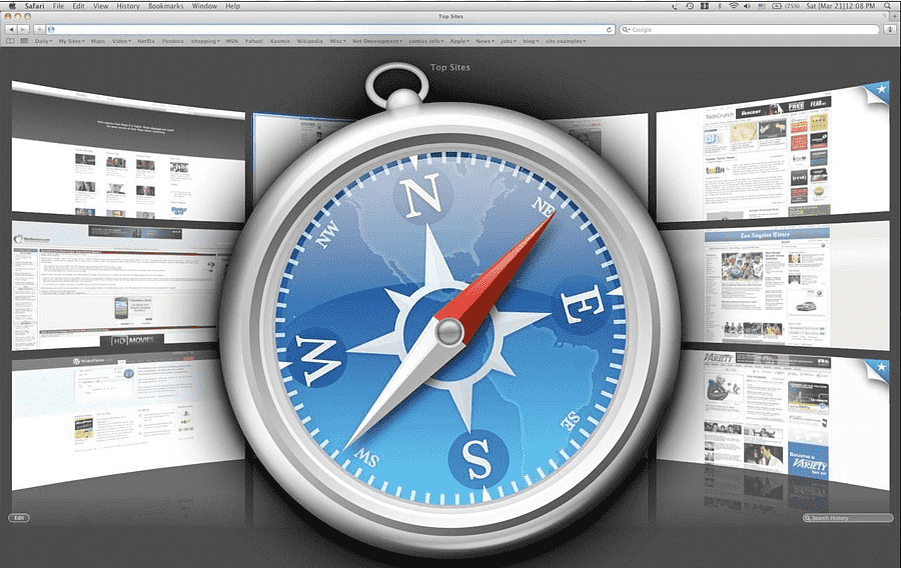Screen dimensions: 901x568
Task: Open the Pandora bookmark
Action: pos(172,41)
